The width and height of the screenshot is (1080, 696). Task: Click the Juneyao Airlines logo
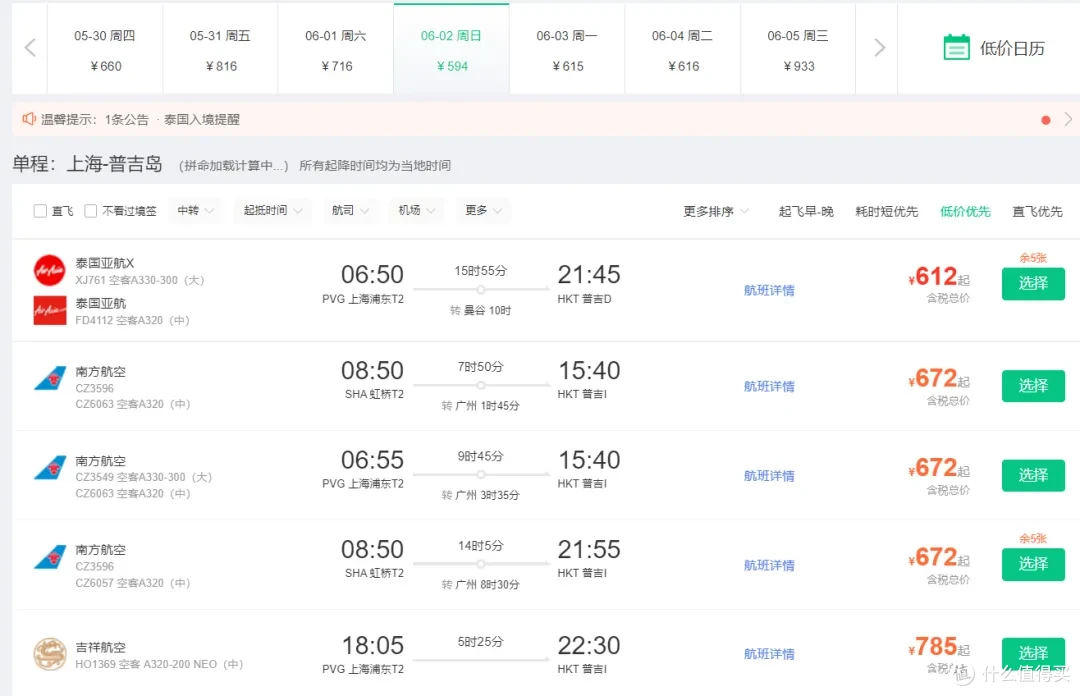(x=50, y=654)
